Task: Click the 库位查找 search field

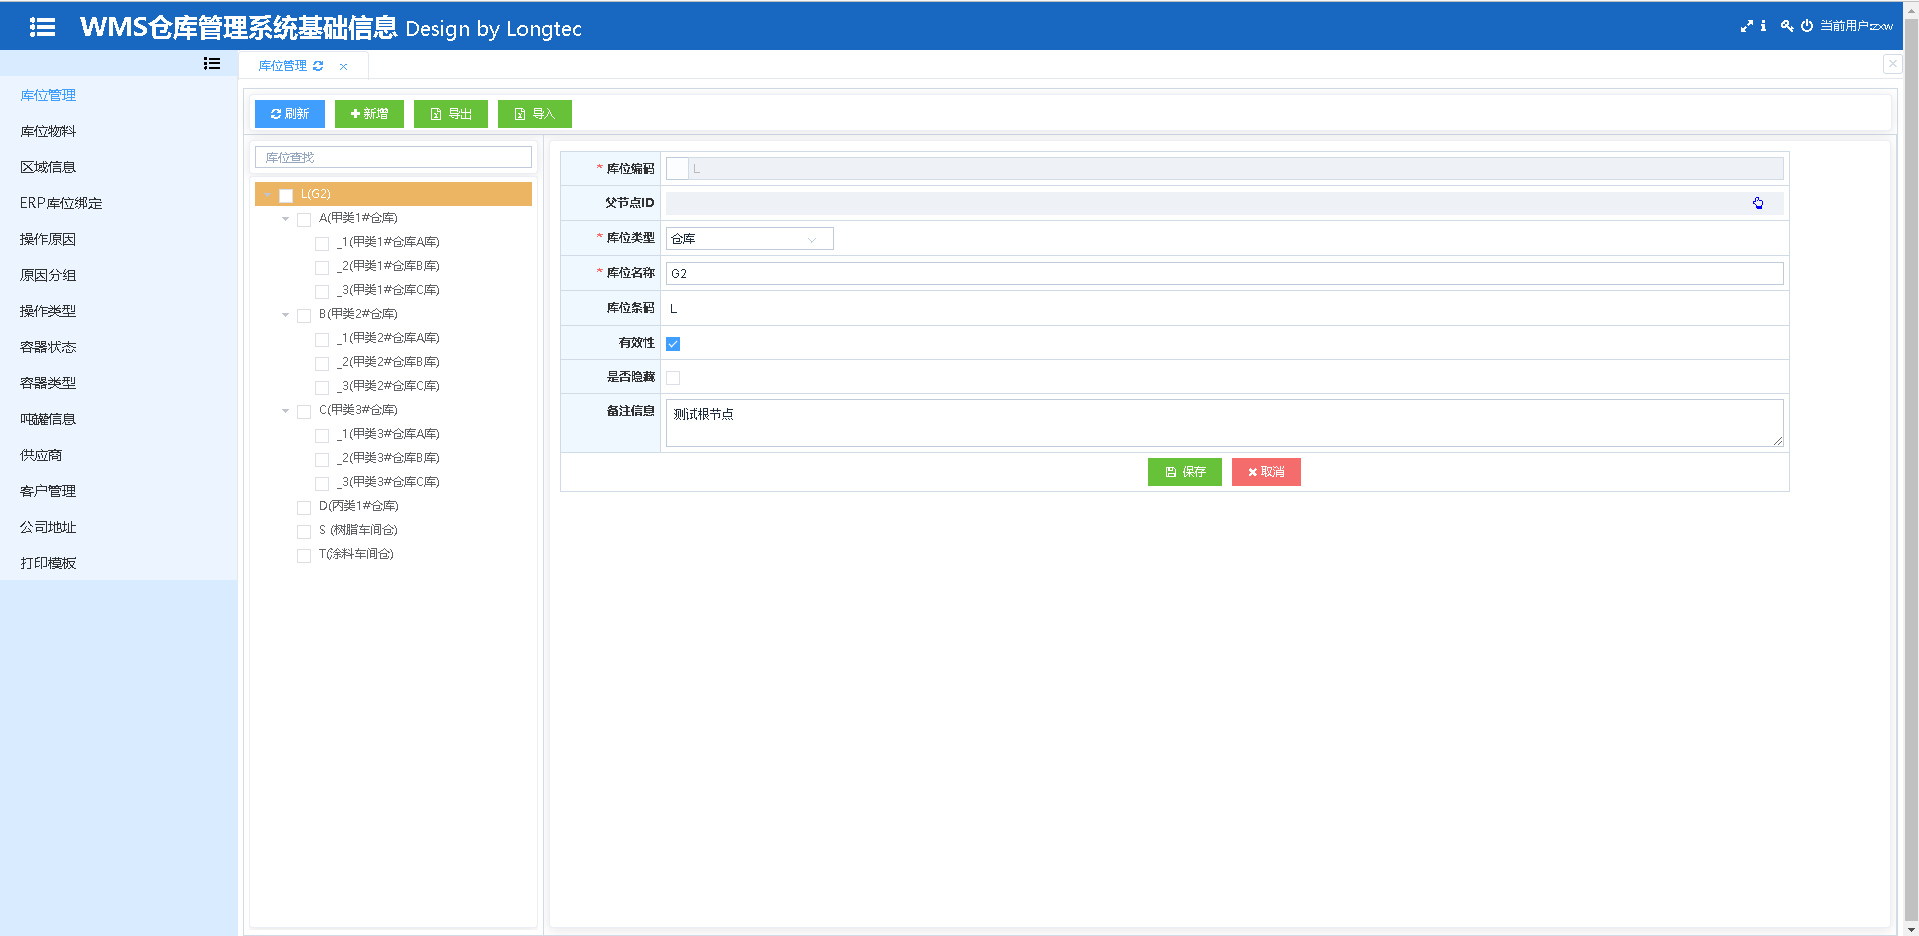Action: point(393,157)
